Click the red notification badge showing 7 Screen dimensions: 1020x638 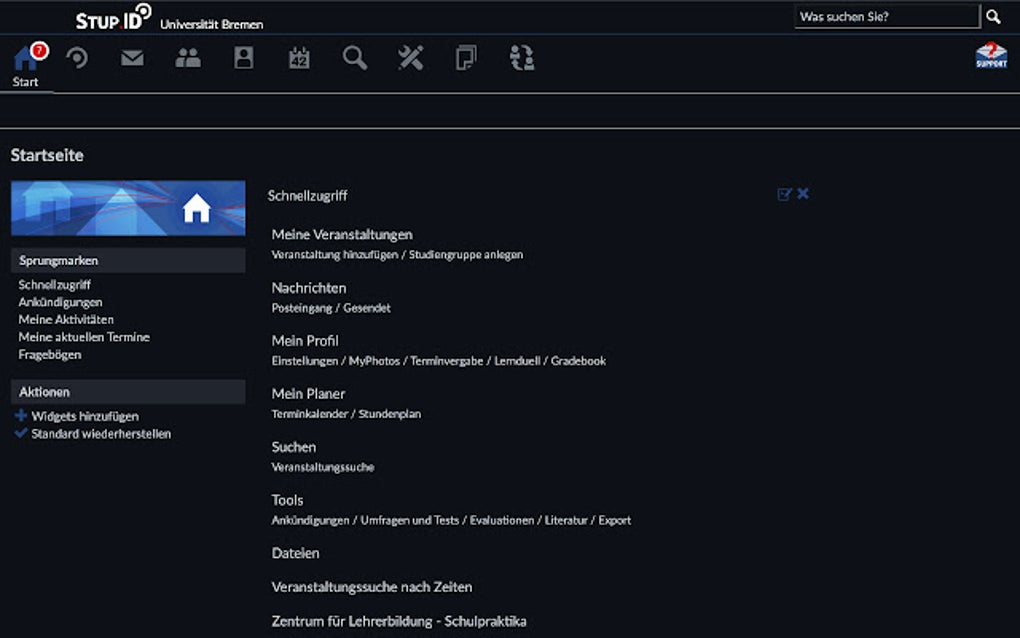pos(40,50)
